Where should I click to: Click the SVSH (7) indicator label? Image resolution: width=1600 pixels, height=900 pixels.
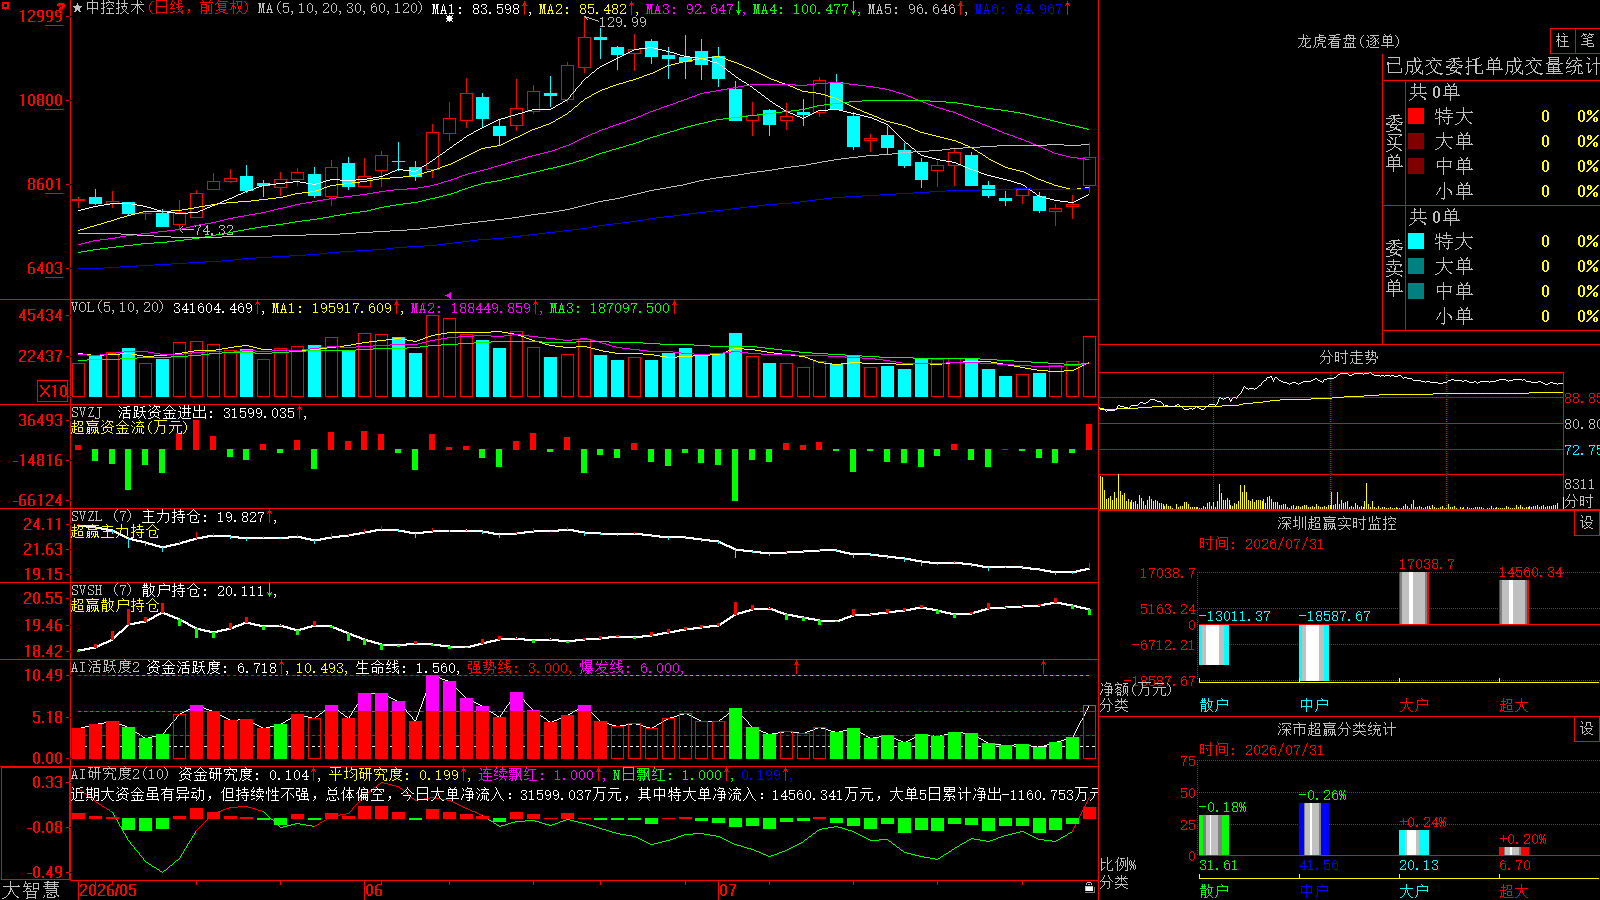[101, 591]
